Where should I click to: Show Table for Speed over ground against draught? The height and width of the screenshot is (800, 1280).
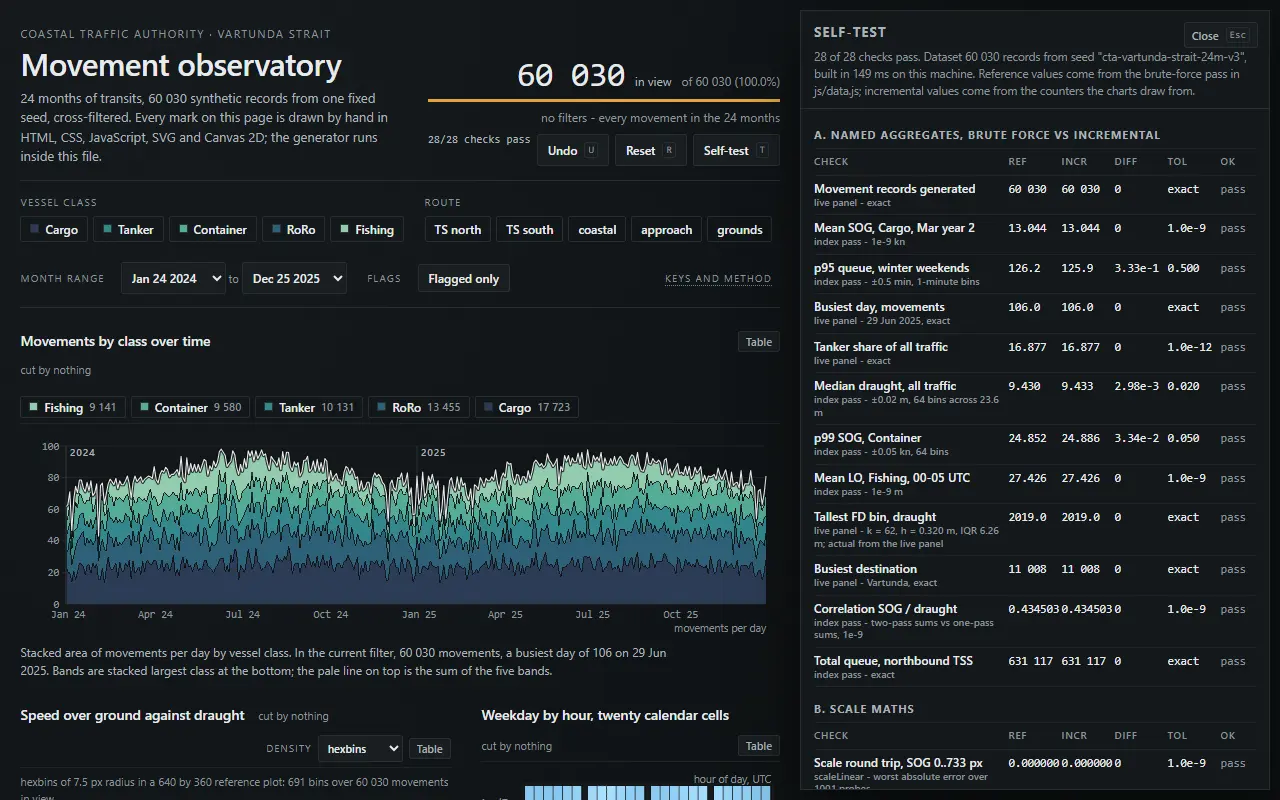point(430,749)
